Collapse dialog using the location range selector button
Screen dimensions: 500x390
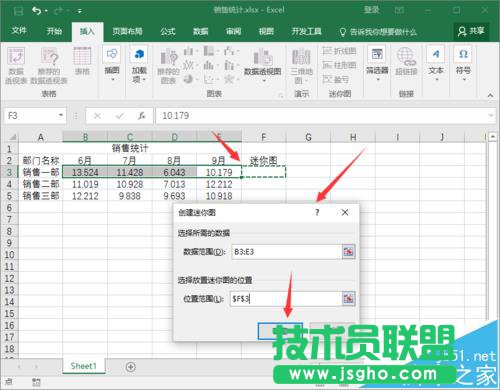point(349,299)
